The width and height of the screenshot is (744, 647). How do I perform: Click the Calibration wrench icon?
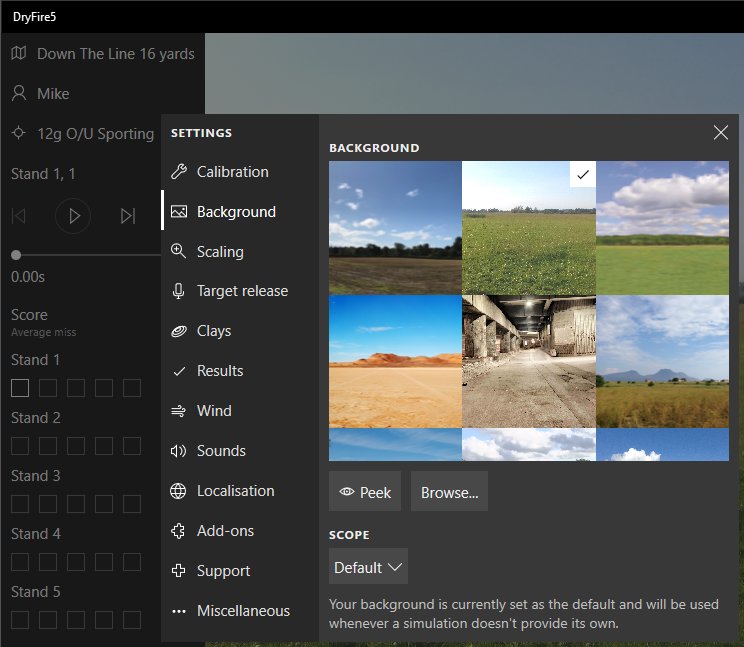pyautogui.click(x=179, y=172)
